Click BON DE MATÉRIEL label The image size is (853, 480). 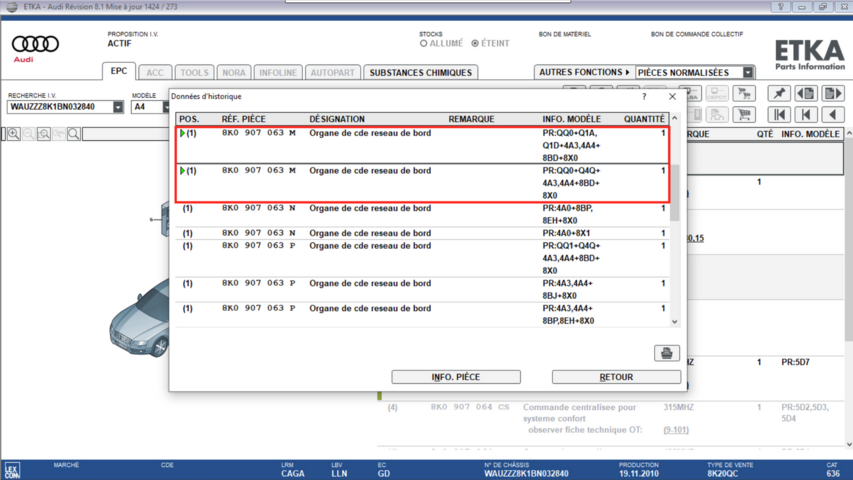[565, 34]
